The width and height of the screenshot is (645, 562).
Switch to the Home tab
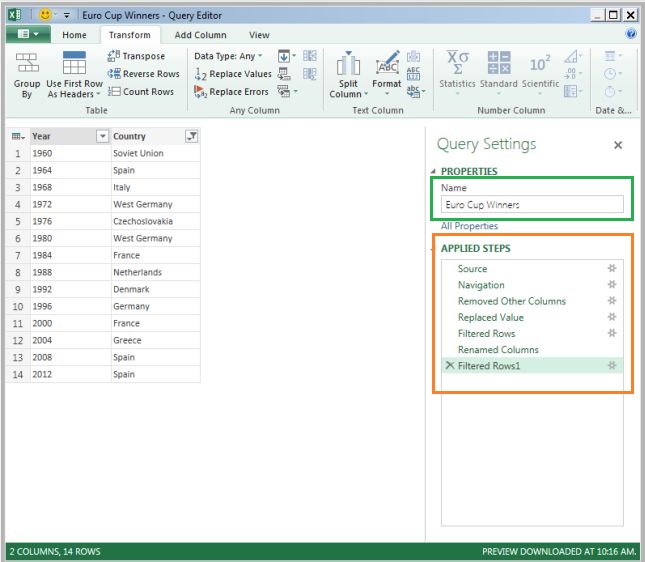tap(74, 35)
